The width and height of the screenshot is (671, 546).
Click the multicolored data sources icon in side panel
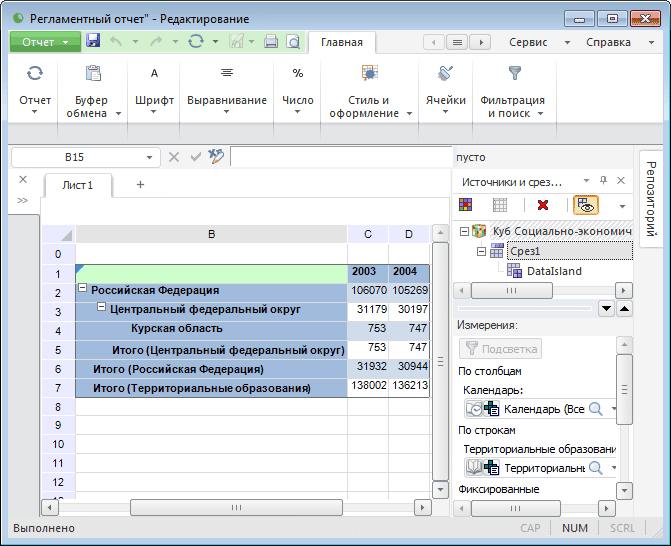(x=466, y=205)
